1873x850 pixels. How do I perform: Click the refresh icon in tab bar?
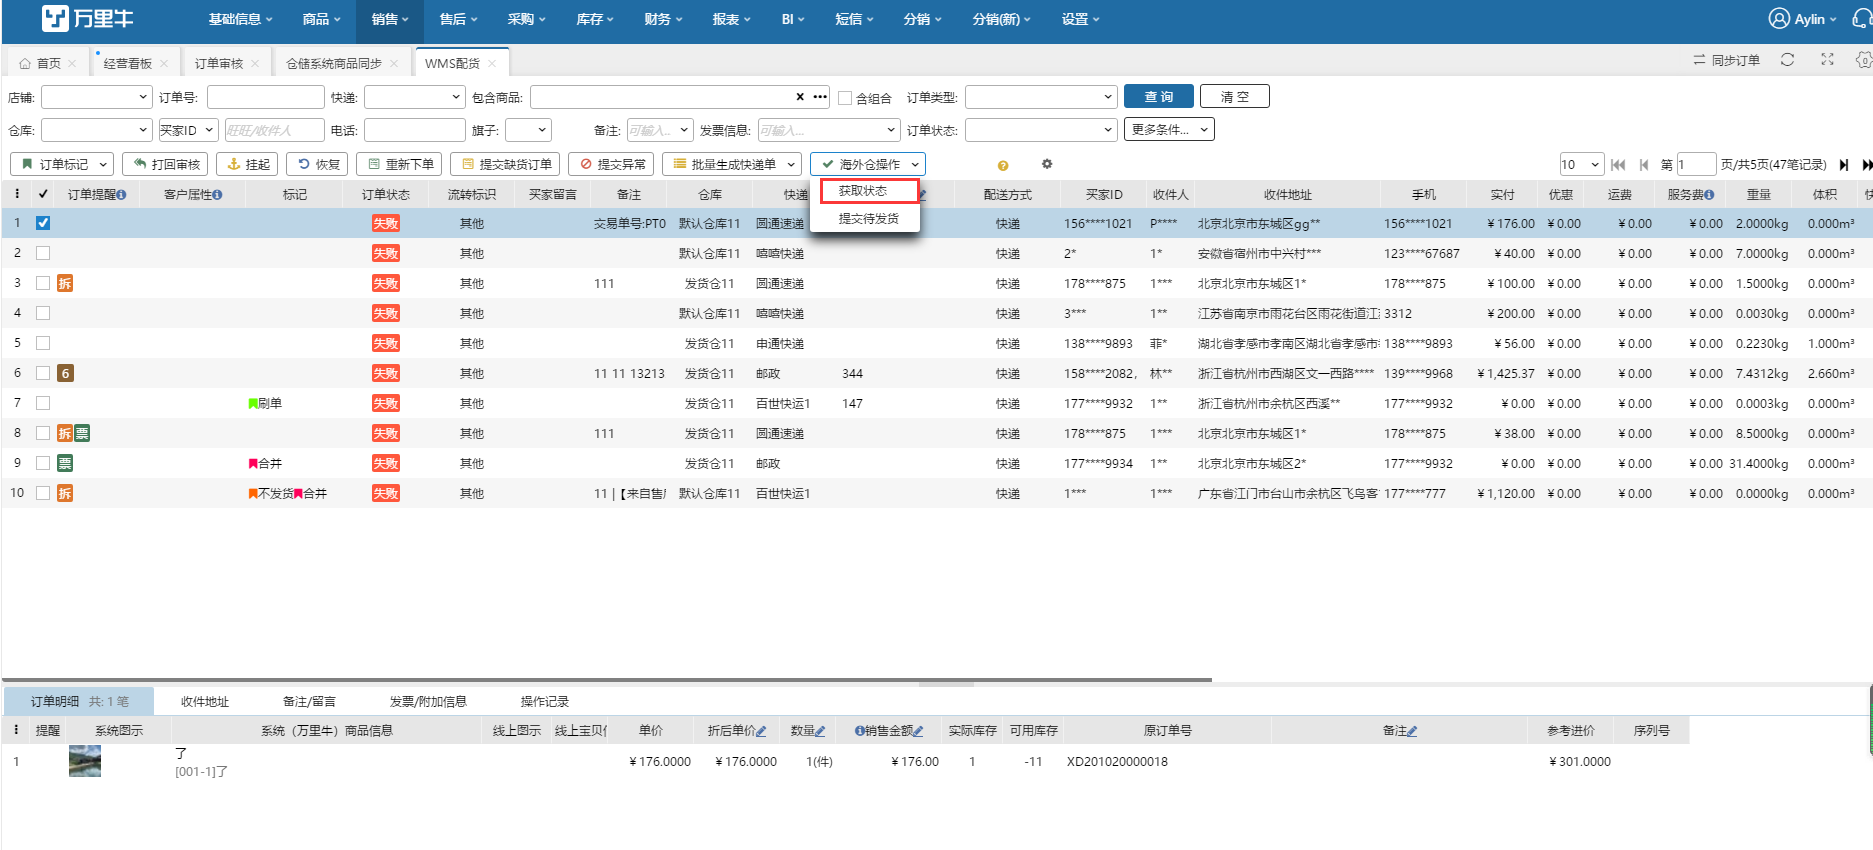point(1787,60)
